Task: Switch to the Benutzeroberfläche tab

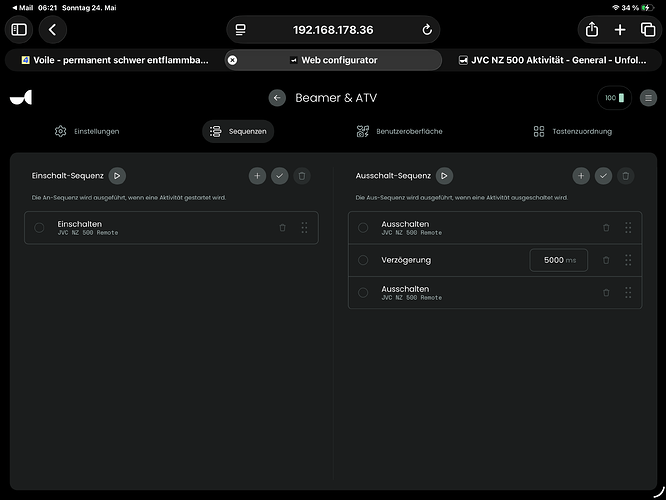Action: pos(399,131)
